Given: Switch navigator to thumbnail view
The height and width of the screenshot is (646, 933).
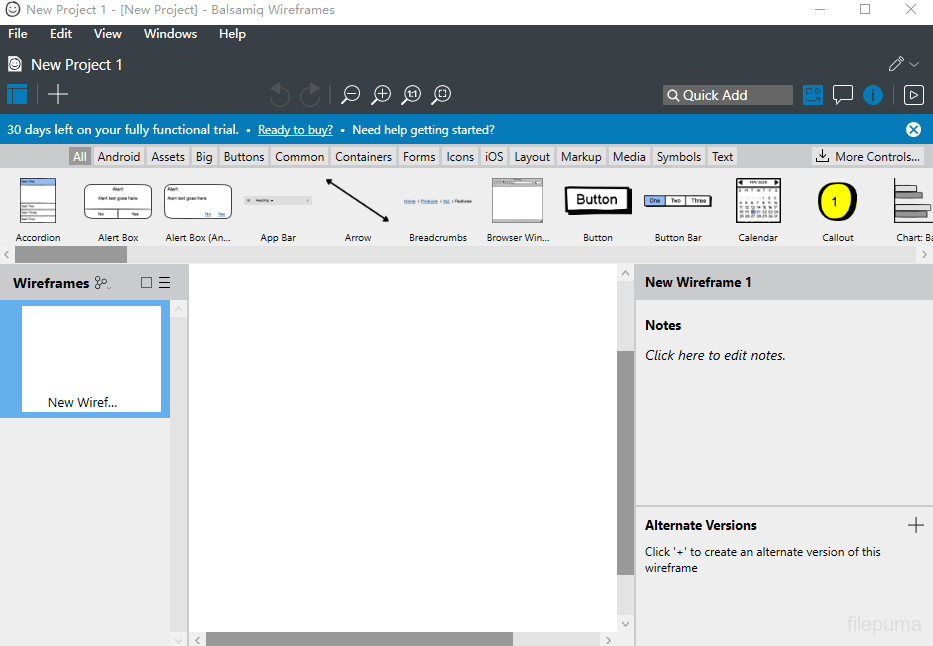Looking at the screenshot, I should coord(146,283).
